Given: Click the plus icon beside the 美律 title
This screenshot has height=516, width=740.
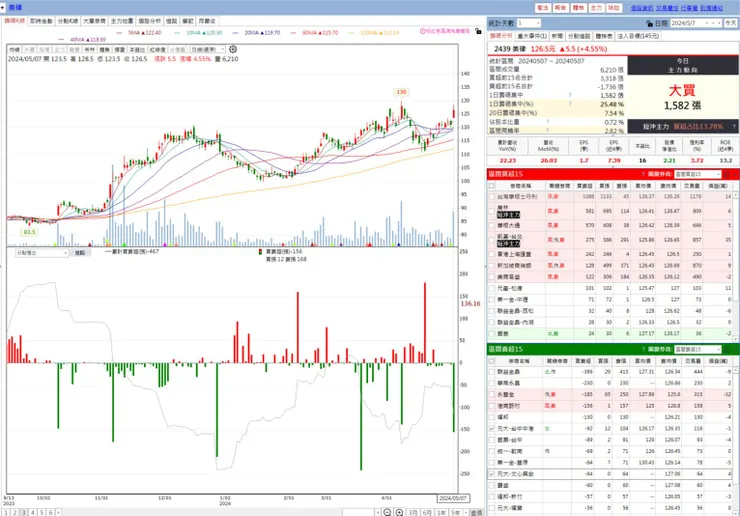Looking at the screenshot, I should pos(3,8).
